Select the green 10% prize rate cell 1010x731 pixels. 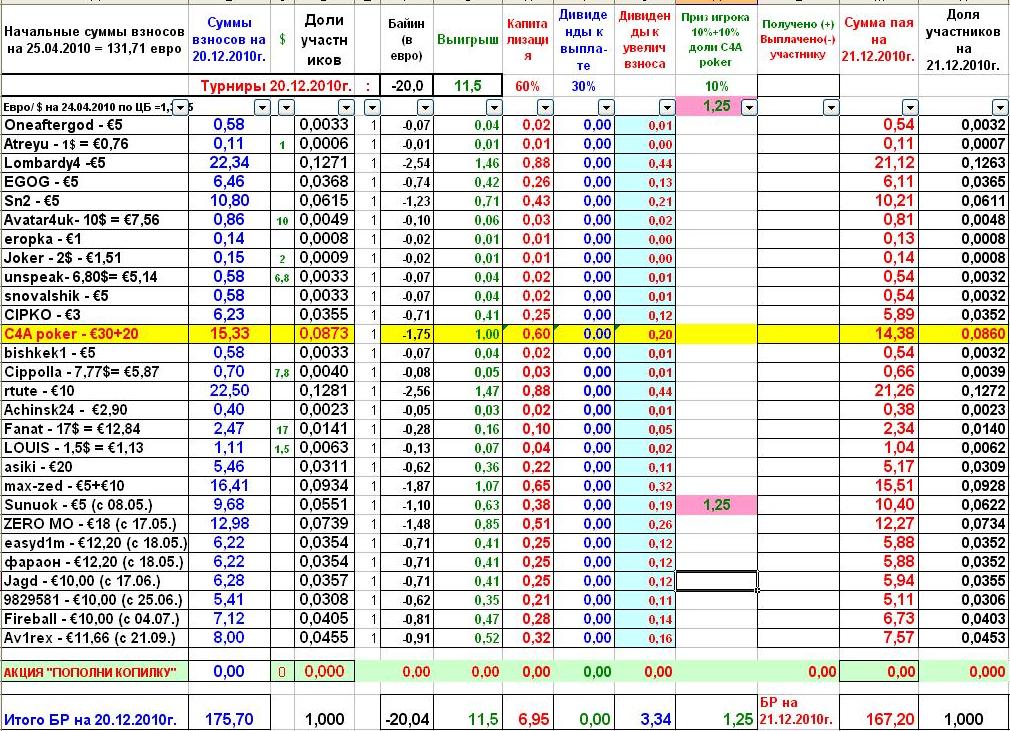click(x=716, y=86)
